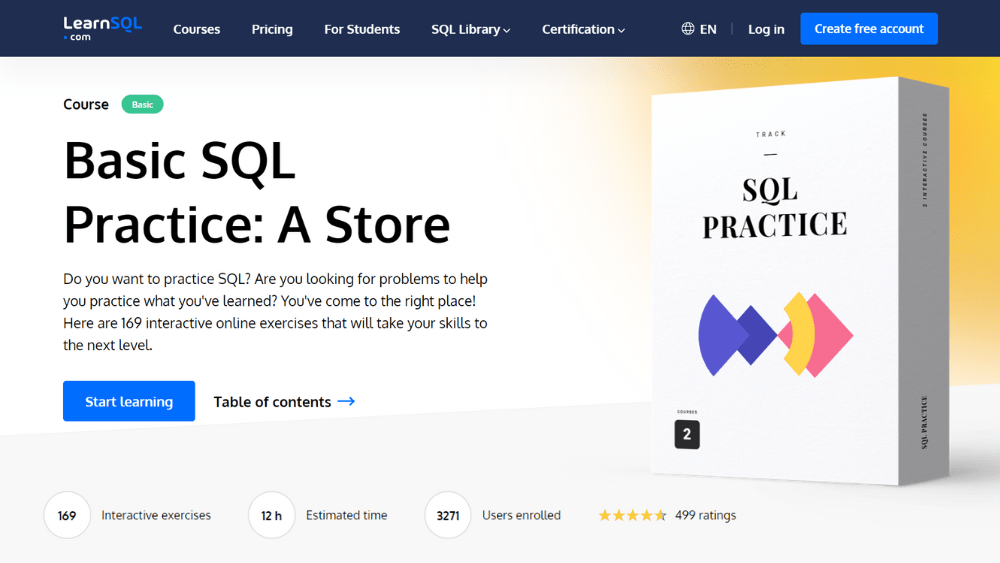
Task: Click the green Basic badge
Action: (142, 105)
